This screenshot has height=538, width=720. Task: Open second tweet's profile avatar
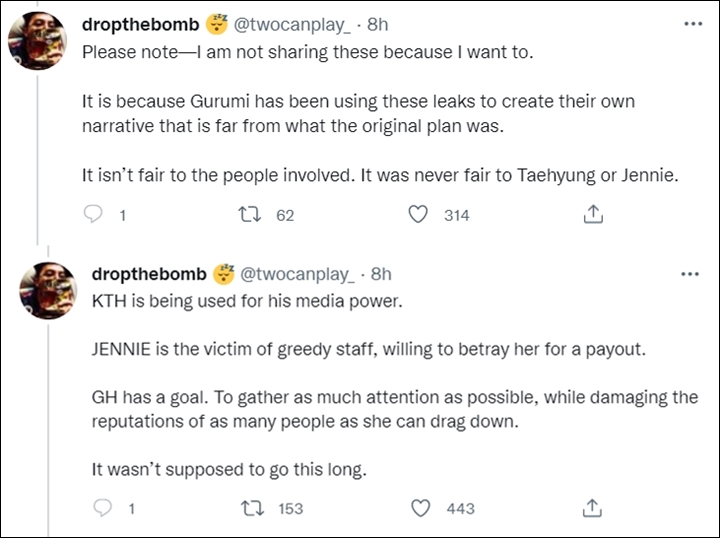[x=48, y=291]
